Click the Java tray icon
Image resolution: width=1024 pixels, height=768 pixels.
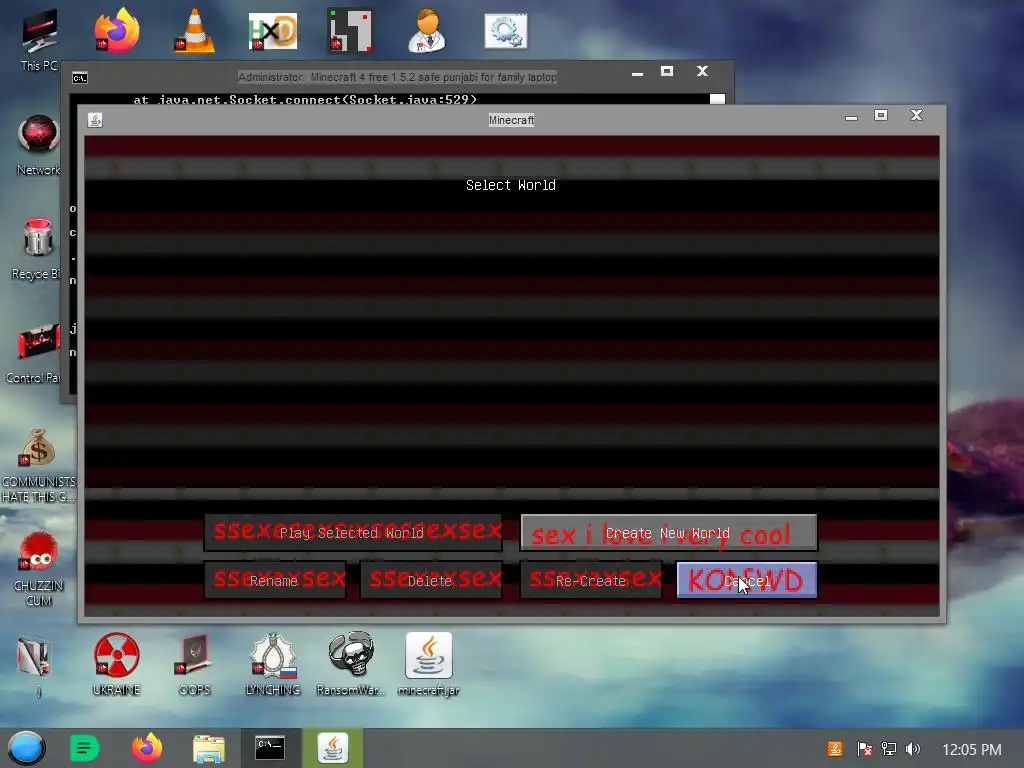pos(835,749)
